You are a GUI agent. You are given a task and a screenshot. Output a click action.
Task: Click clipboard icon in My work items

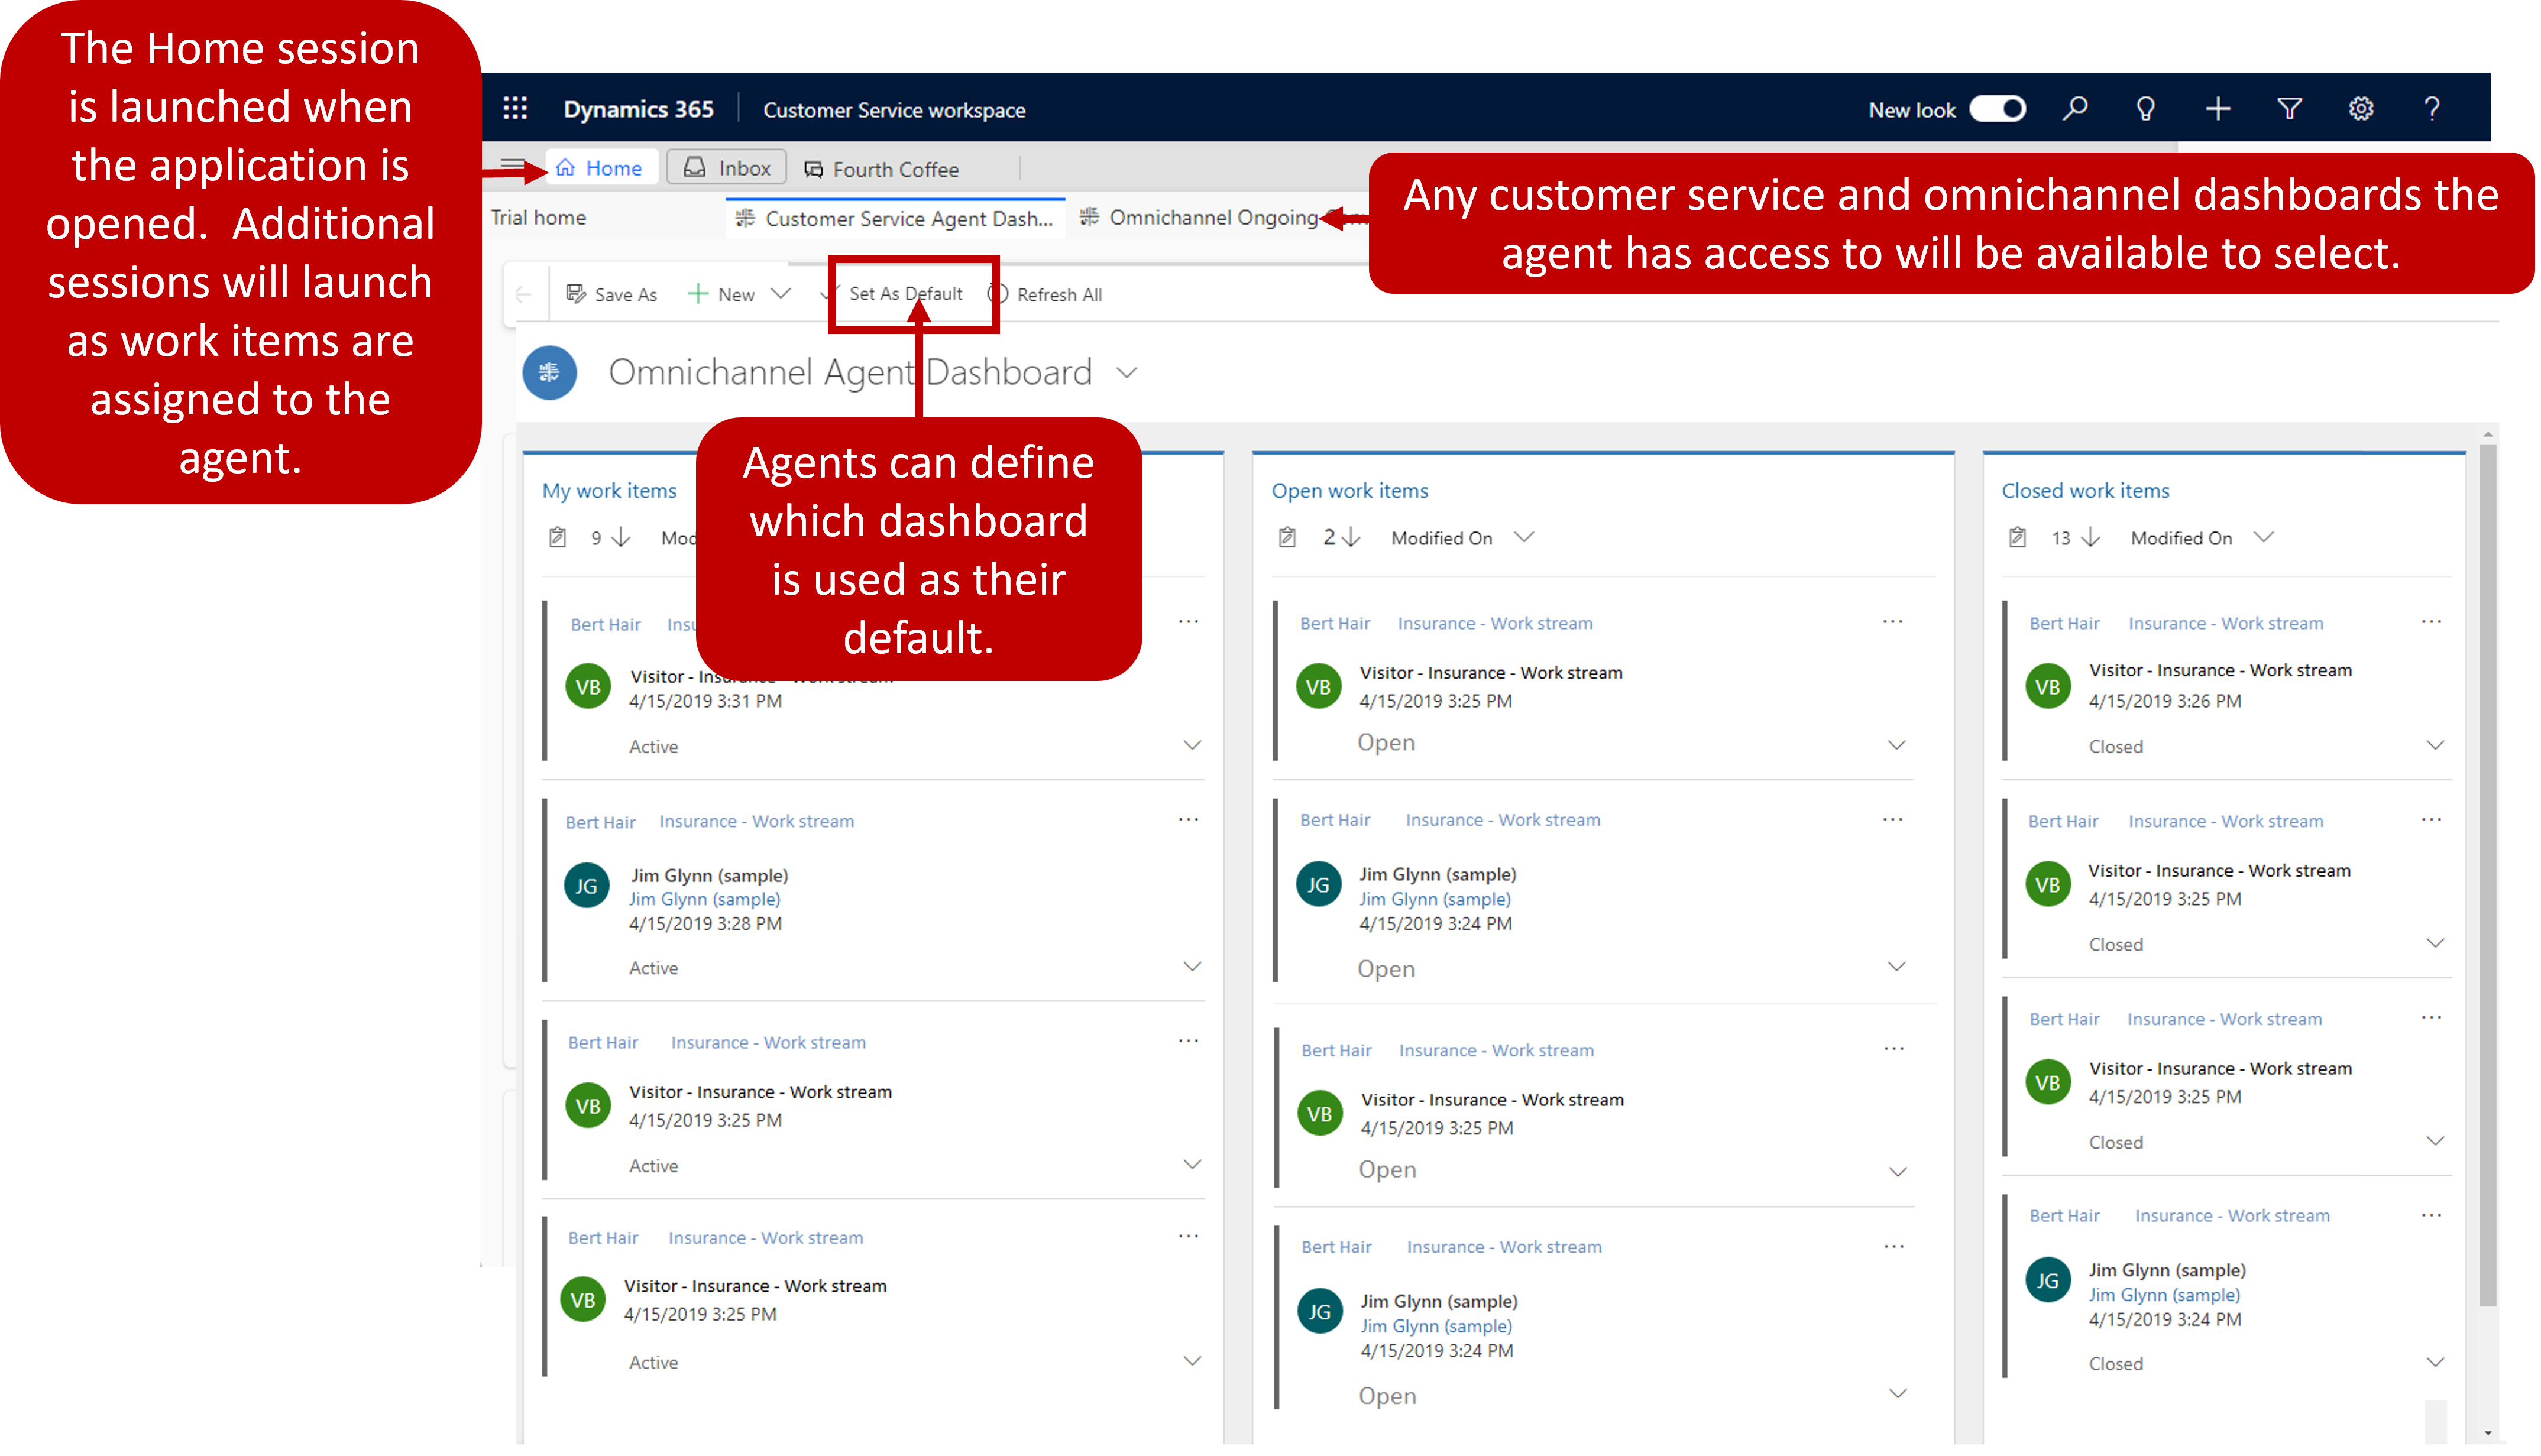[x=558, y=537]
